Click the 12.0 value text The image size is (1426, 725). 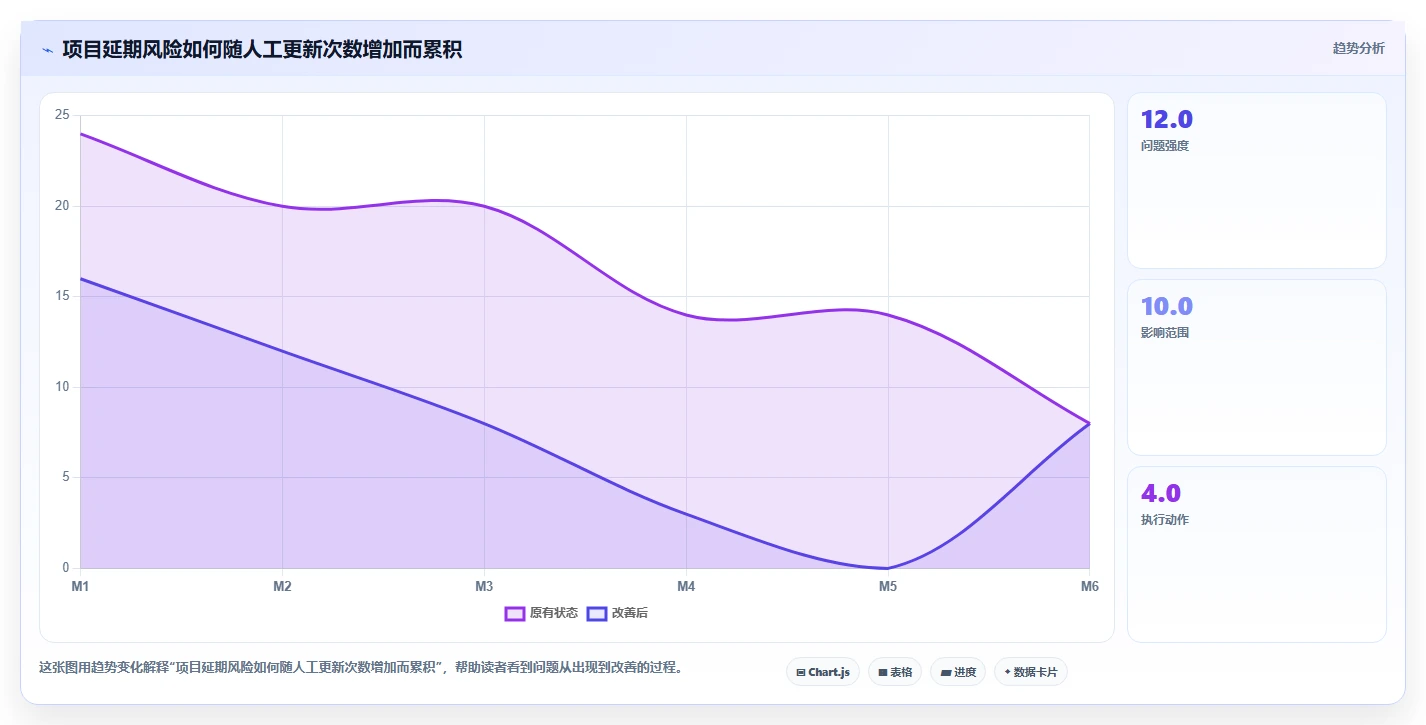point(1167,119)
